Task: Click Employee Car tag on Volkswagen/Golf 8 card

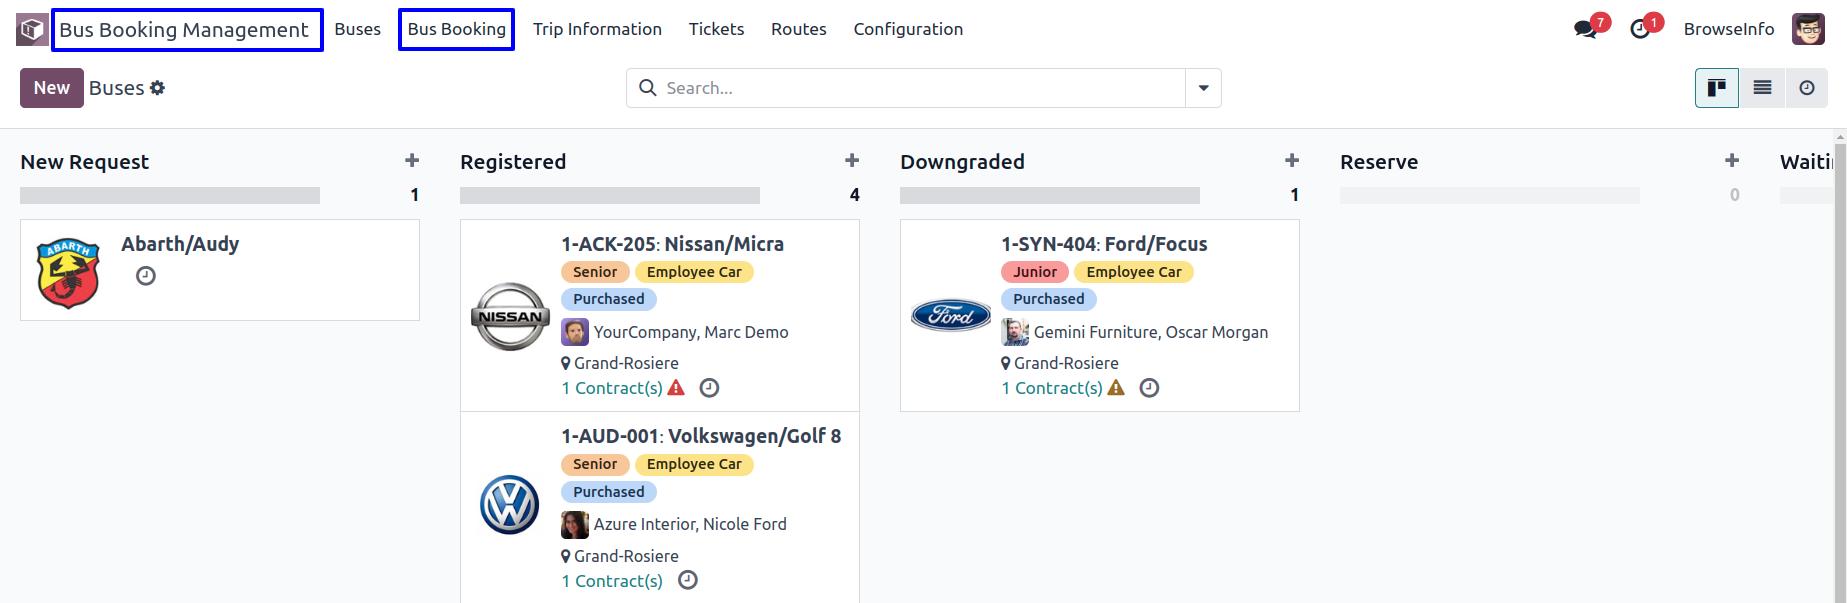Action: pos(694,464)
